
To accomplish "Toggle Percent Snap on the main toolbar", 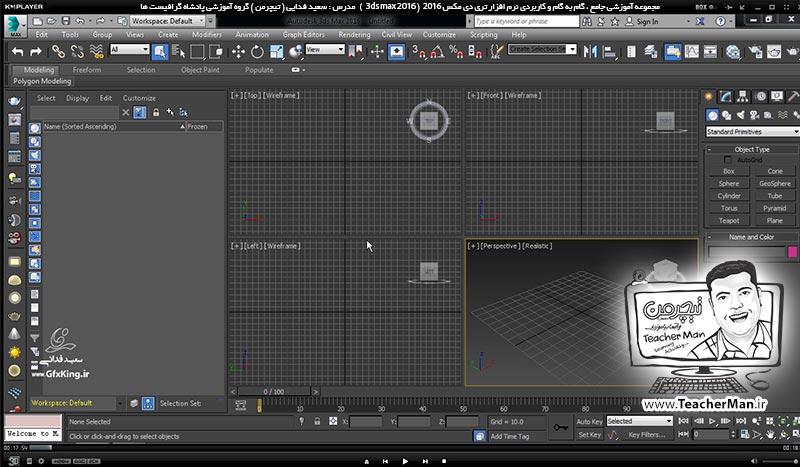I will click(456, 52).
